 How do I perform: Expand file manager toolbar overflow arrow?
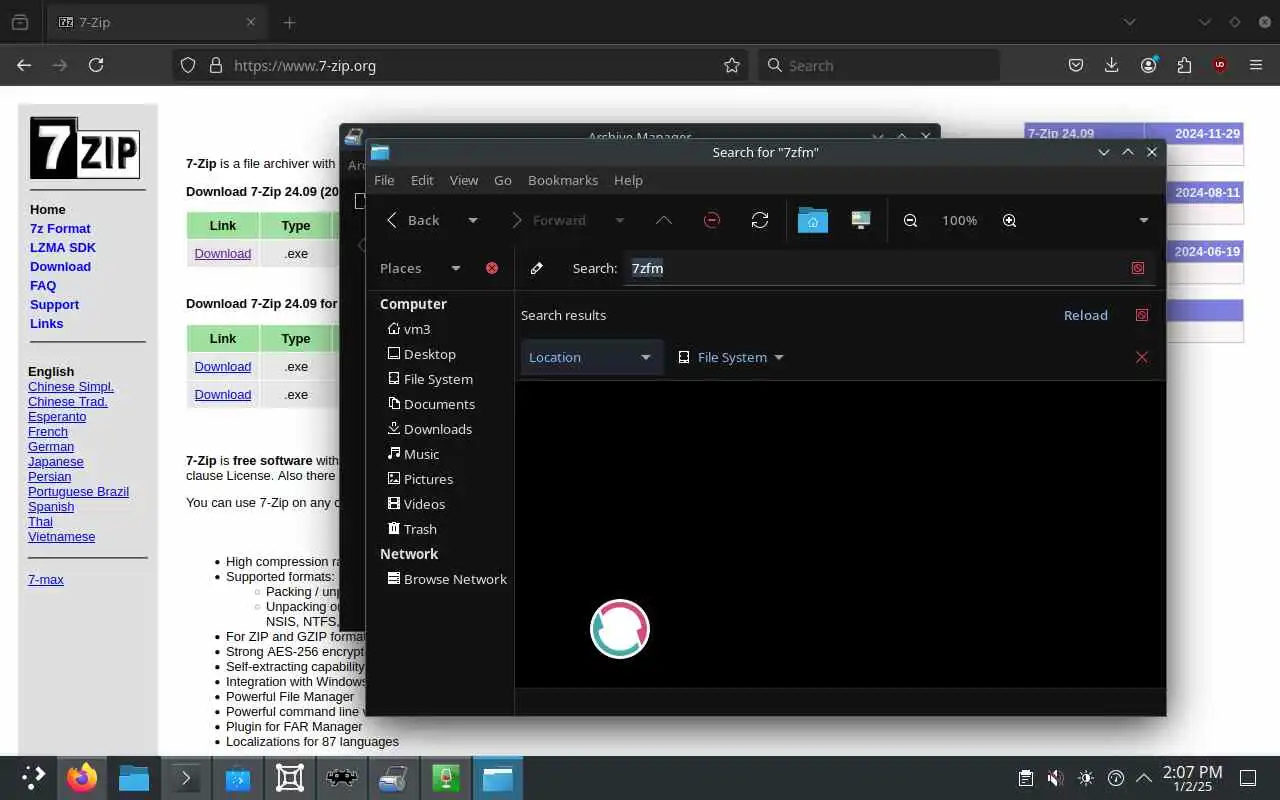coord(1143,220)
